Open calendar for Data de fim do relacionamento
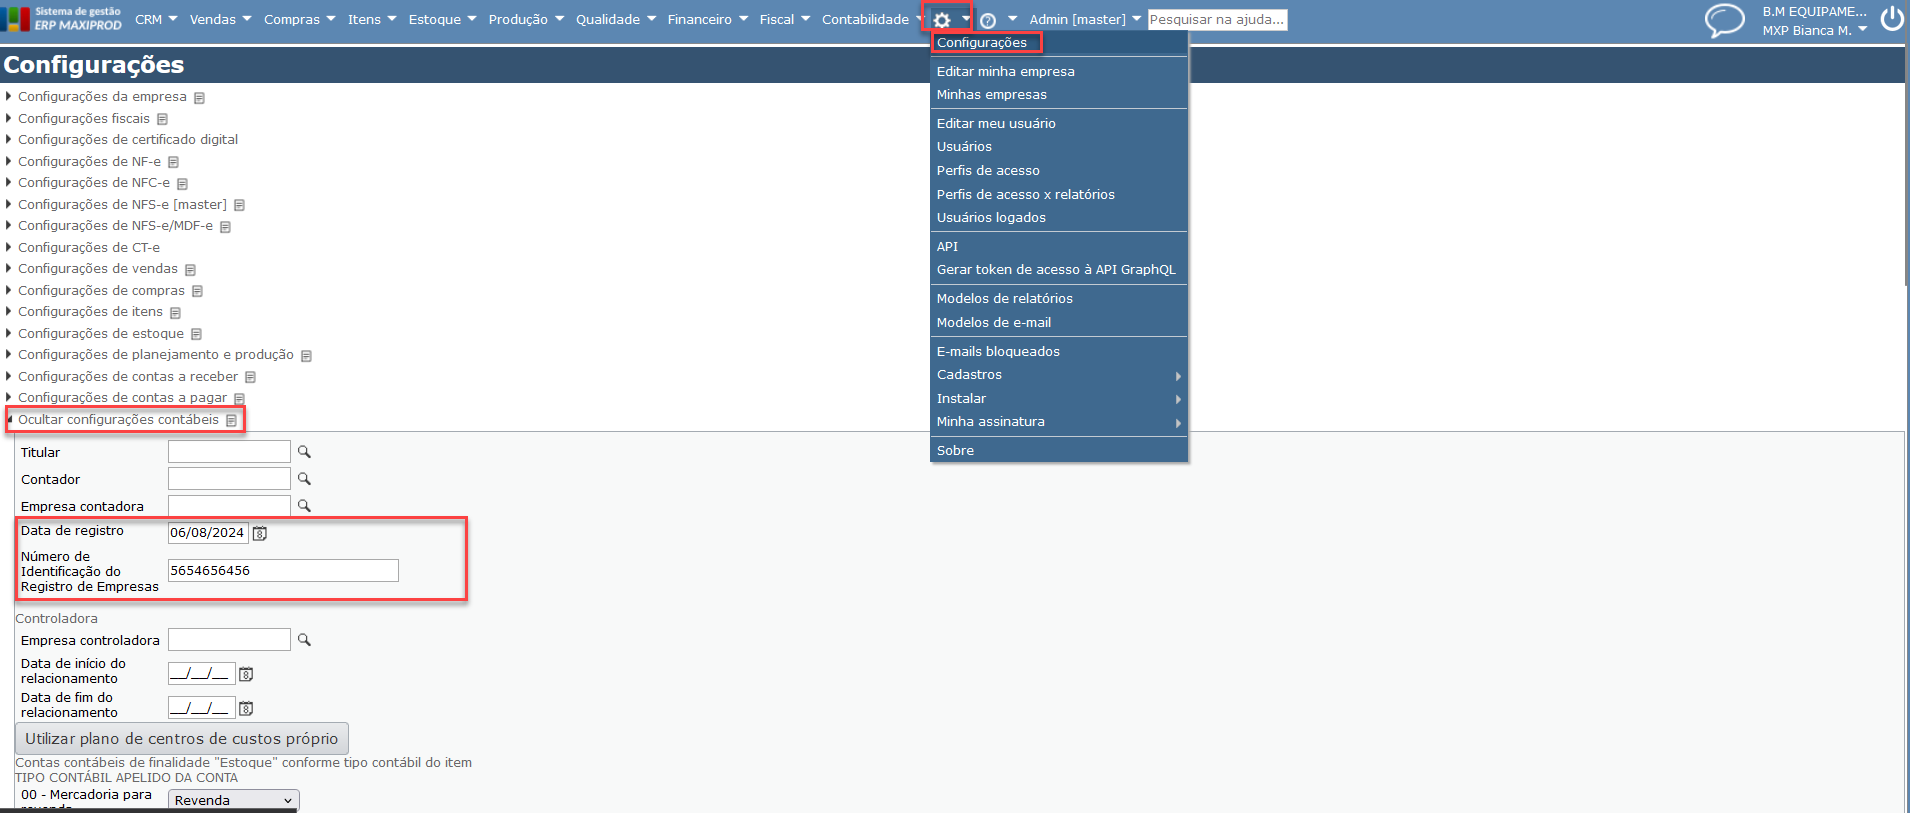 pos(246,709)
